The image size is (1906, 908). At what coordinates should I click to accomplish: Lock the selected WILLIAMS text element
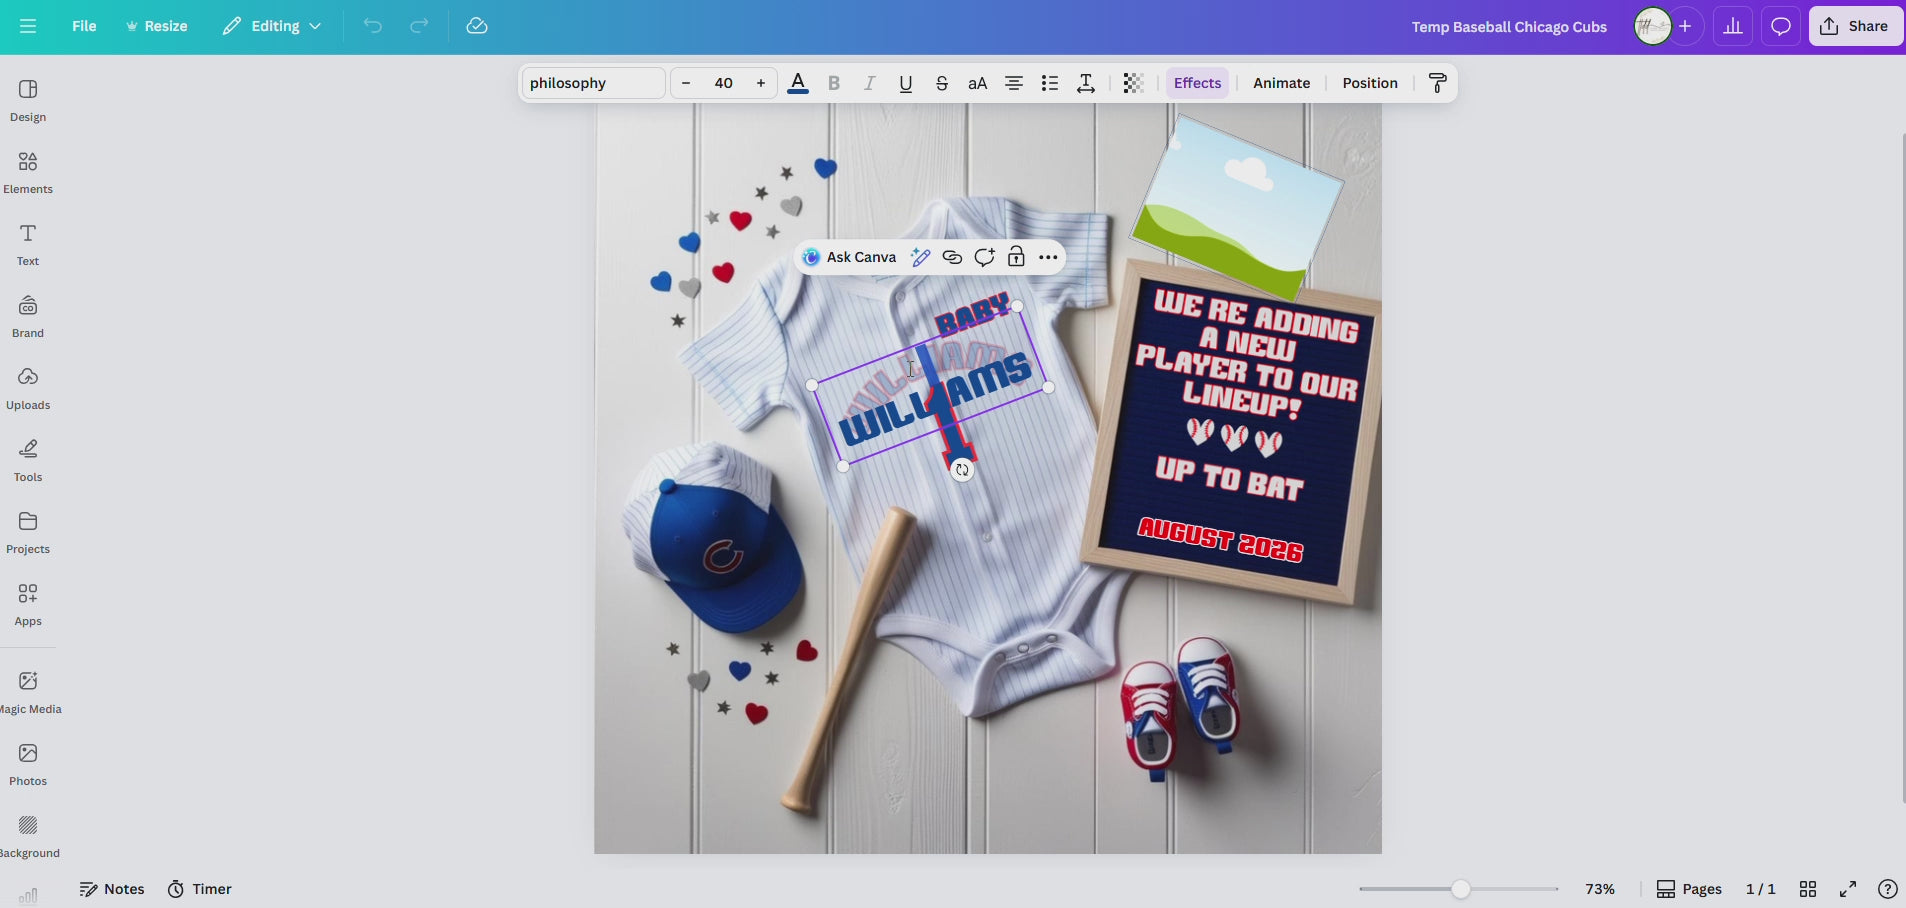coord(1015,257)
